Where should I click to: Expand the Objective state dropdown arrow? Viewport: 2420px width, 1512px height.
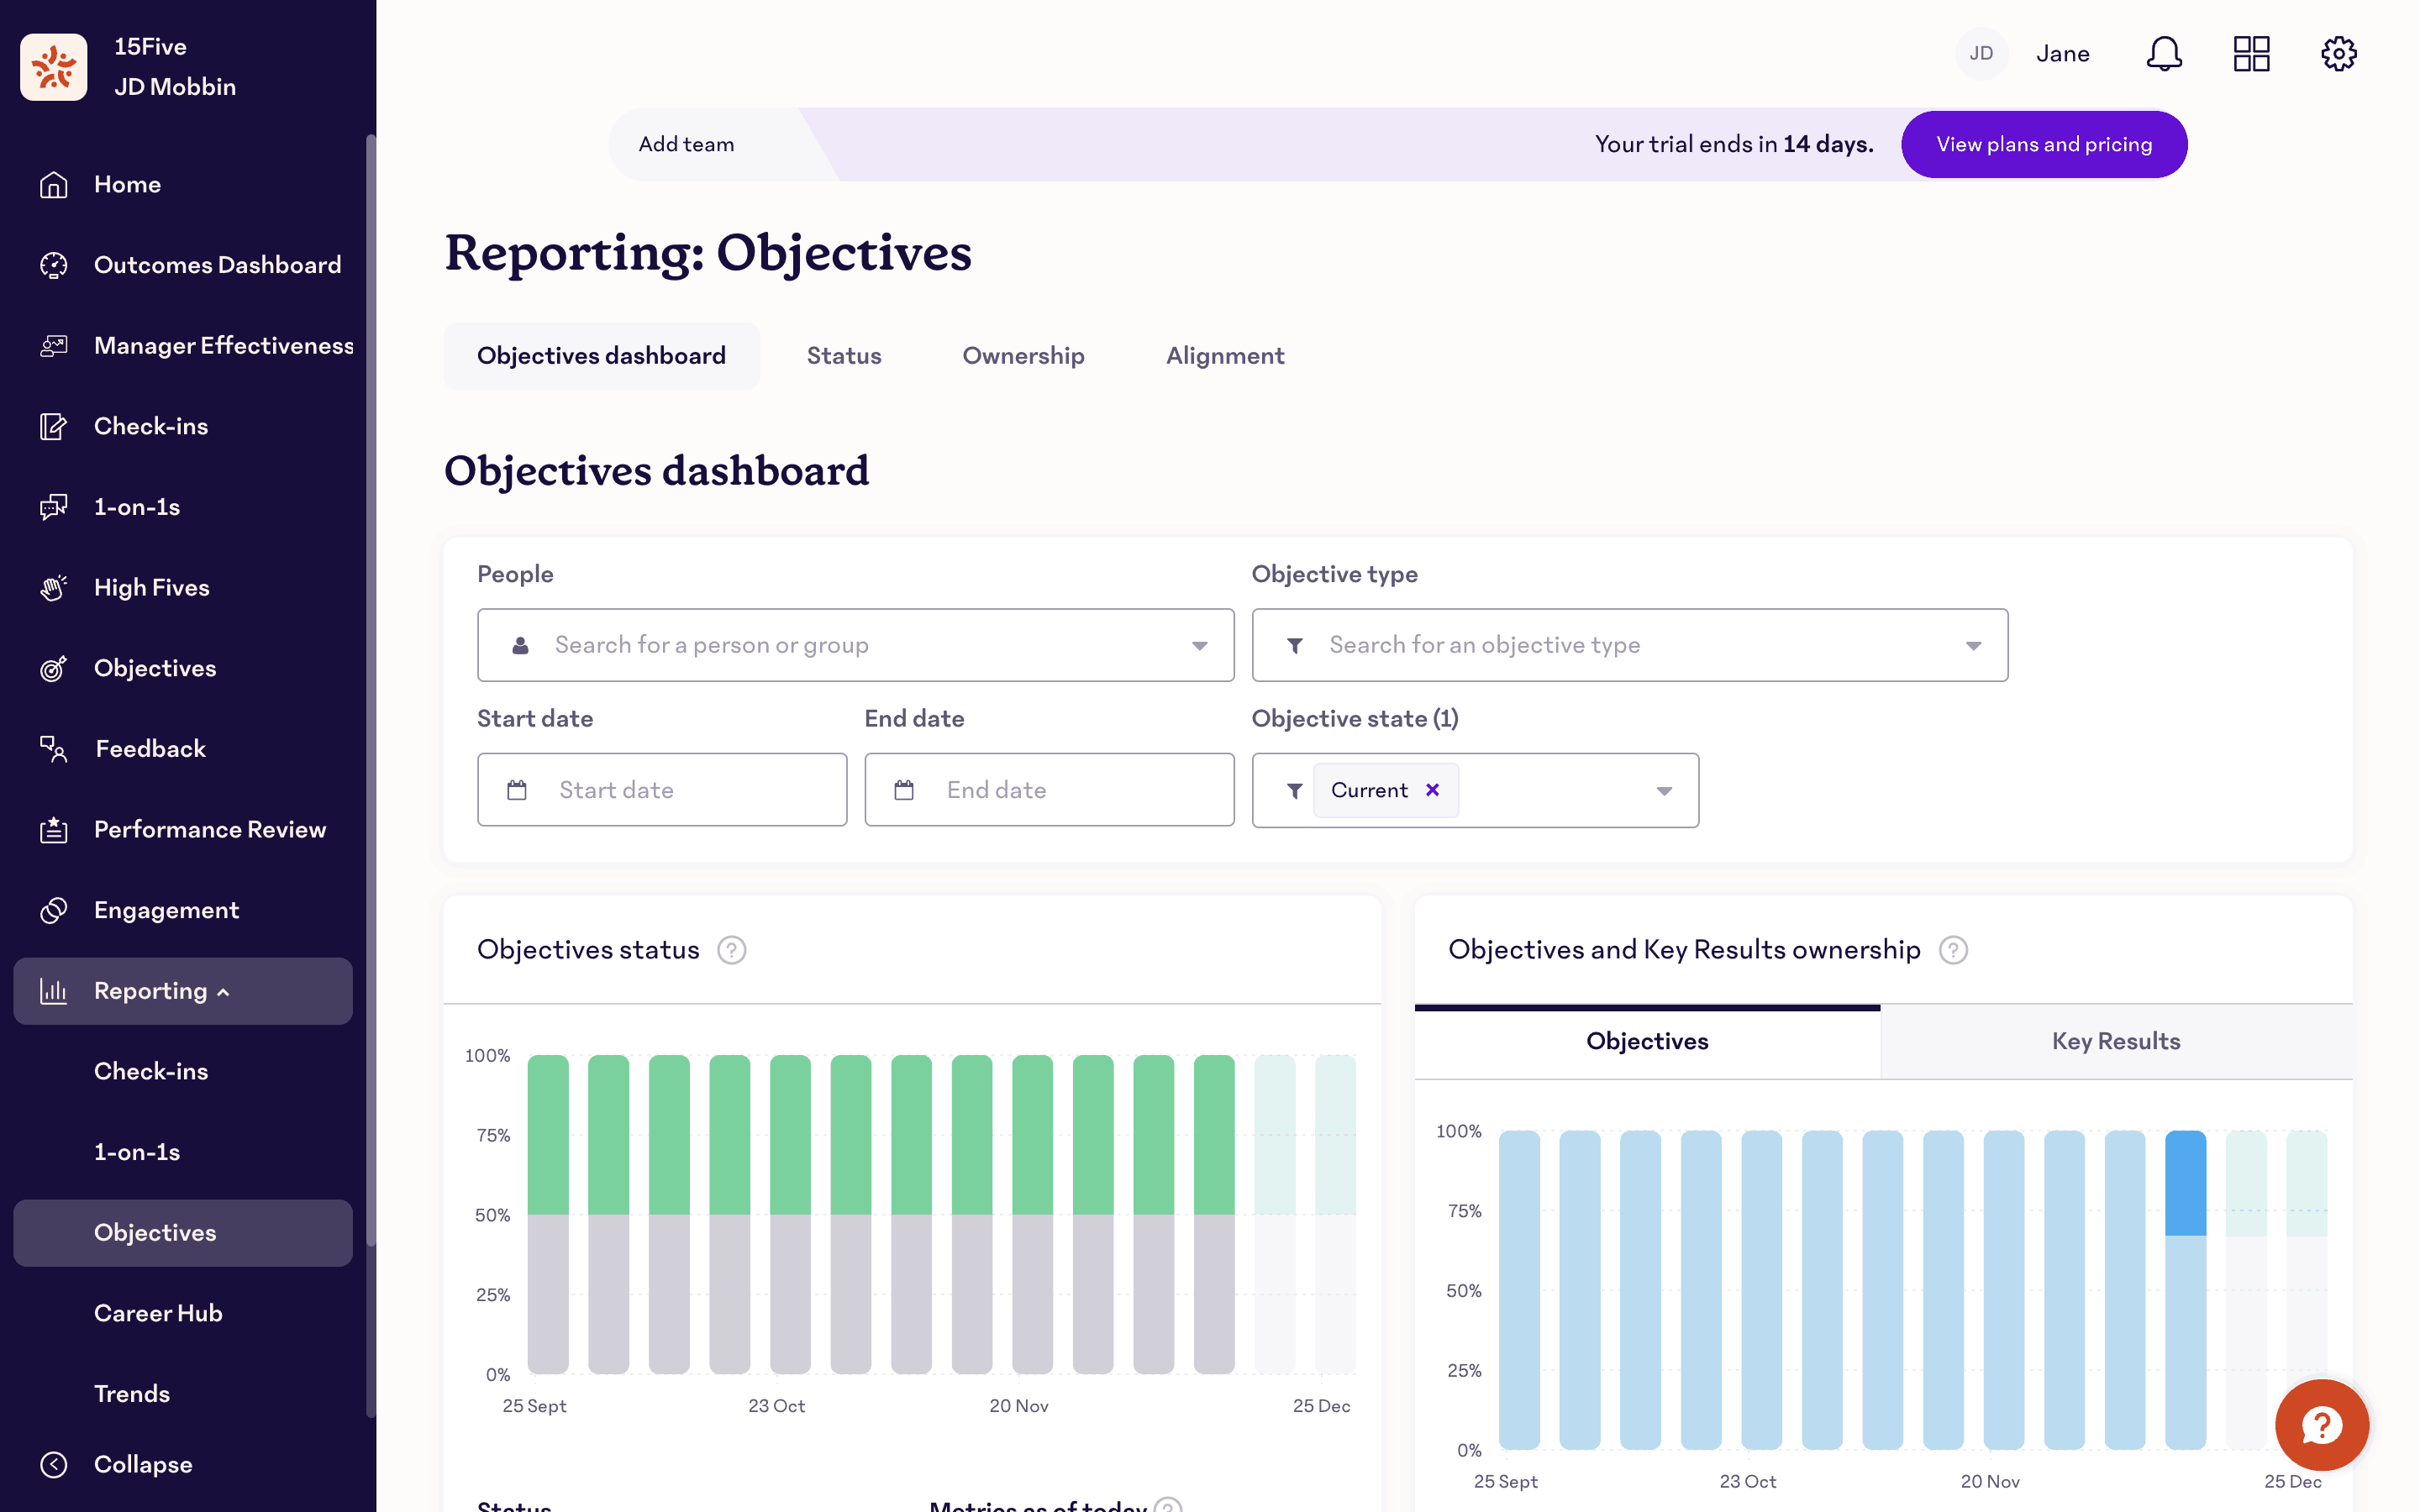pos(1664,791)
